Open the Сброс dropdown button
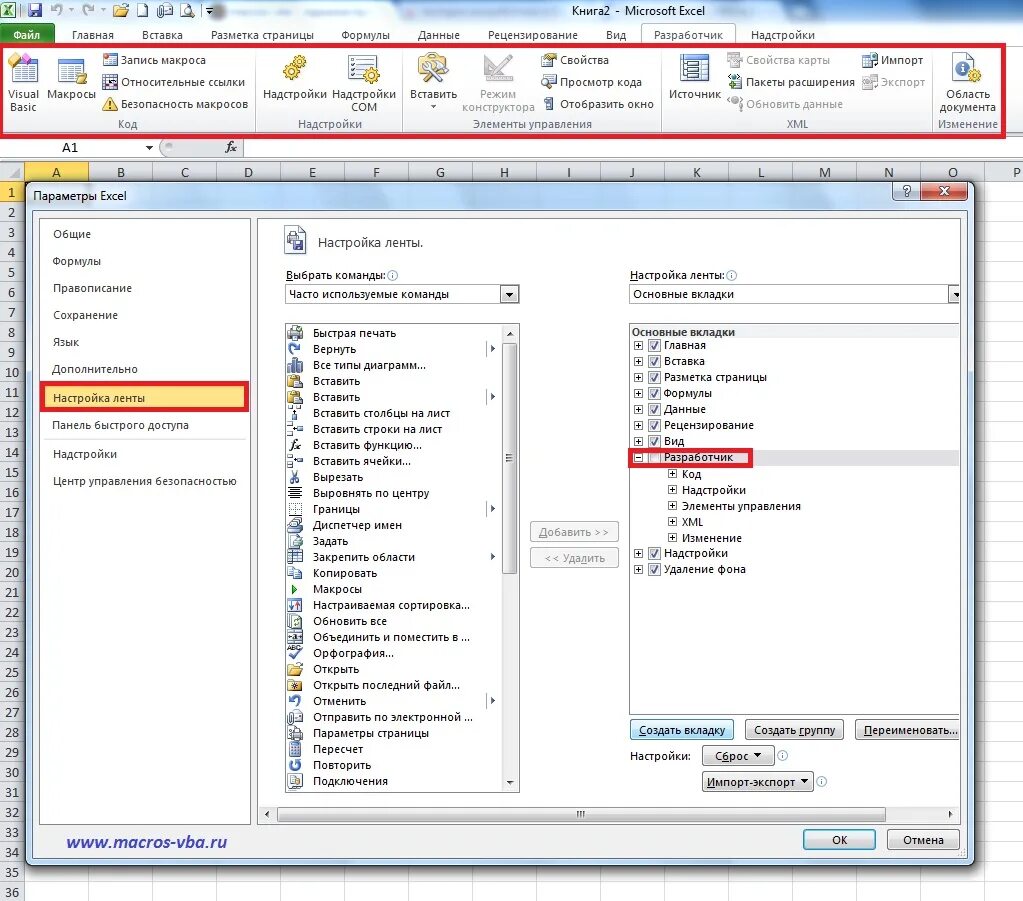This screenshot has height=901, width=1023. 738,756
